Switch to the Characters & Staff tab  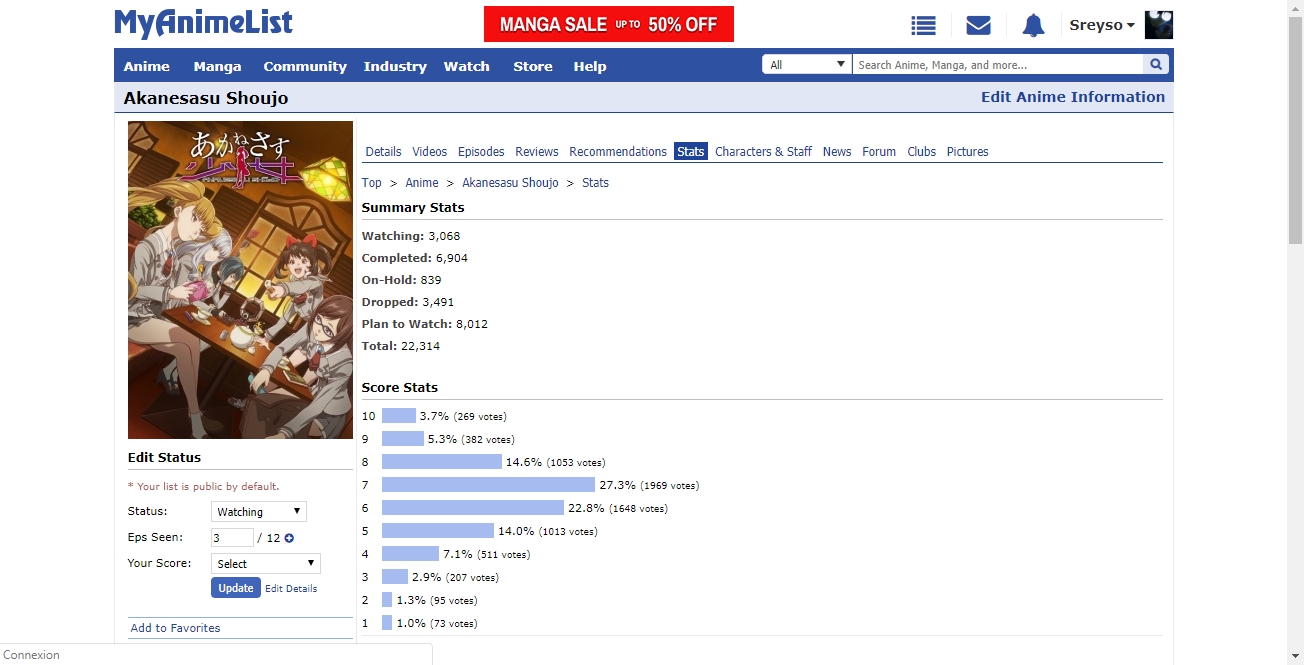pos(763,152)
